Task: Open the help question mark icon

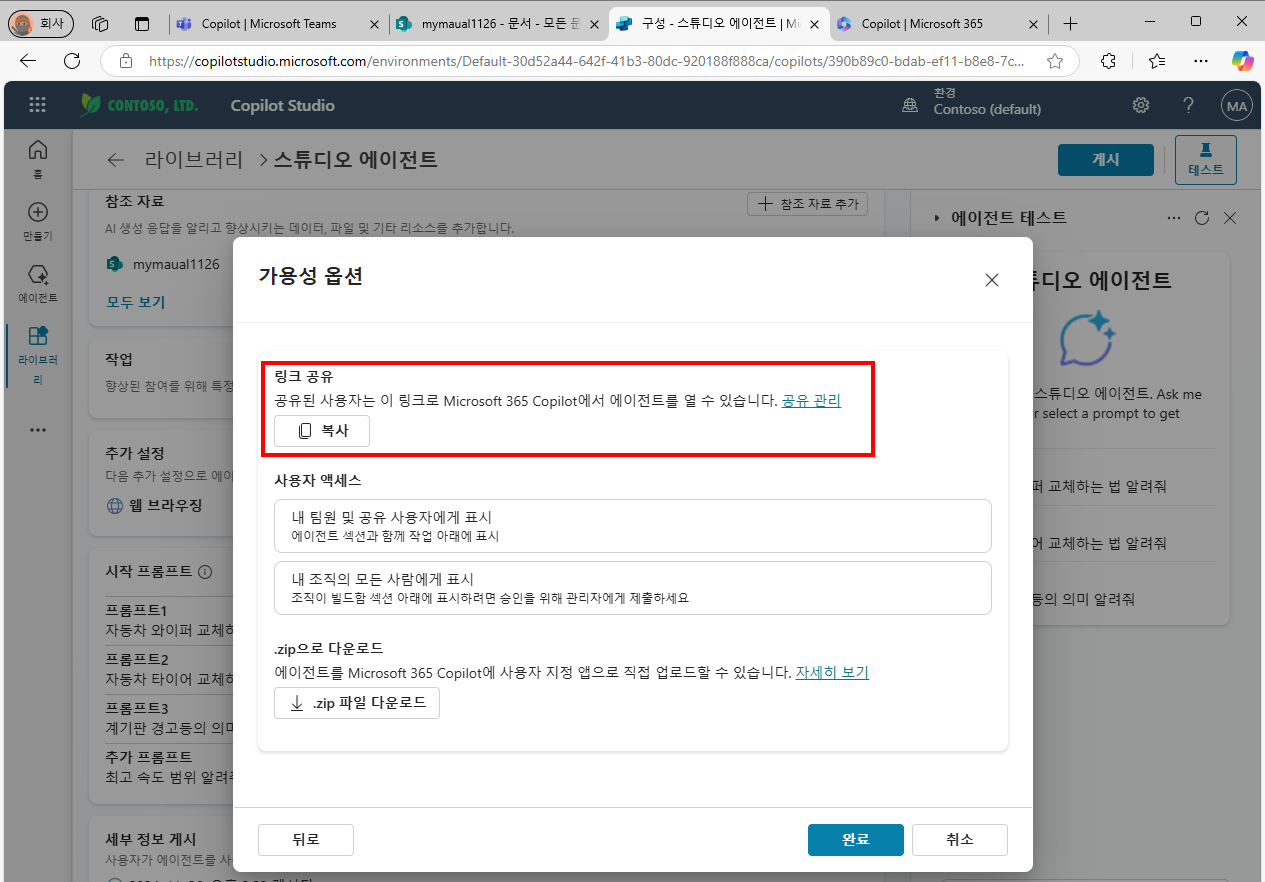Action: pos(1188,105)
